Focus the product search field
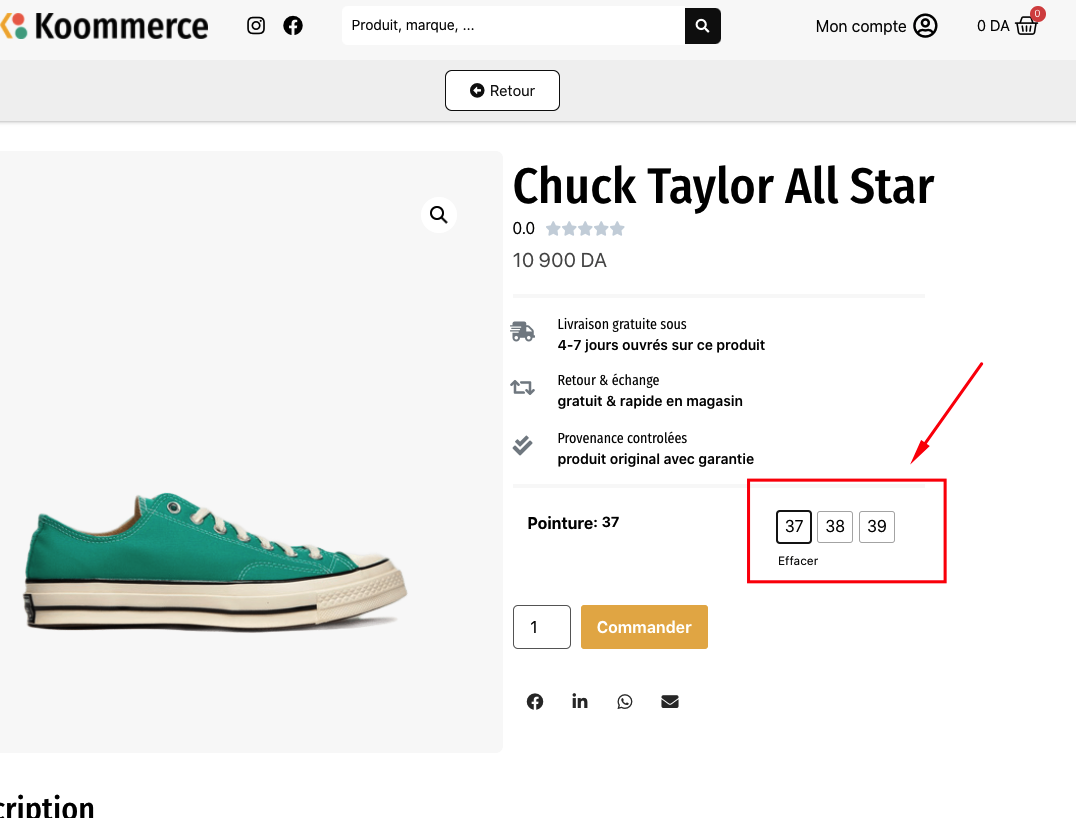The height and width of the screenshot is (818, 1076). 513,26
